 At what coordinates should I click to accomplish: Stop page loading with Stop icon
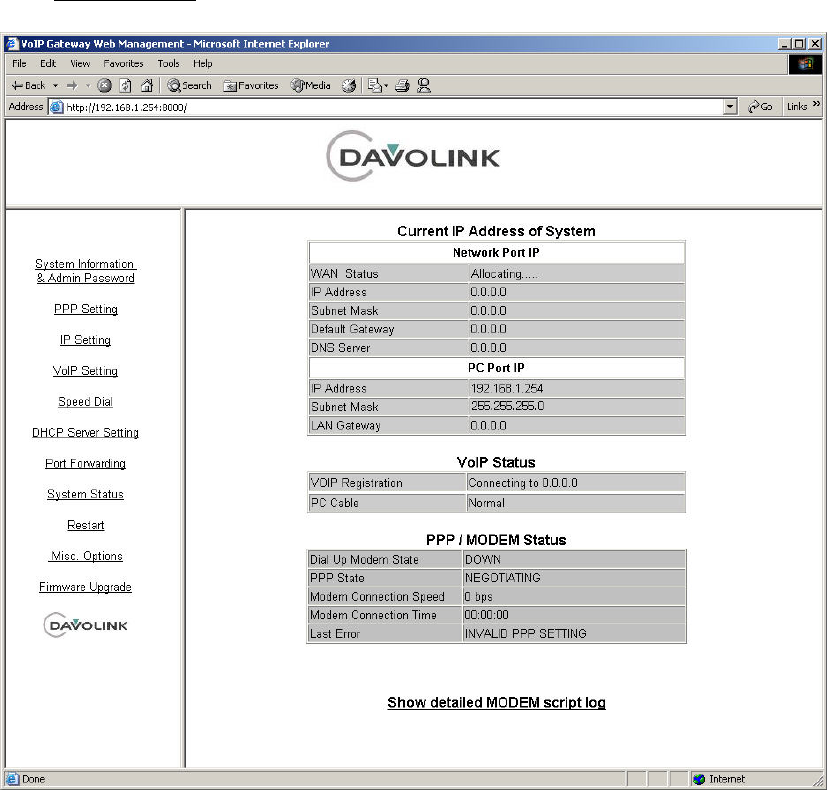104,85
